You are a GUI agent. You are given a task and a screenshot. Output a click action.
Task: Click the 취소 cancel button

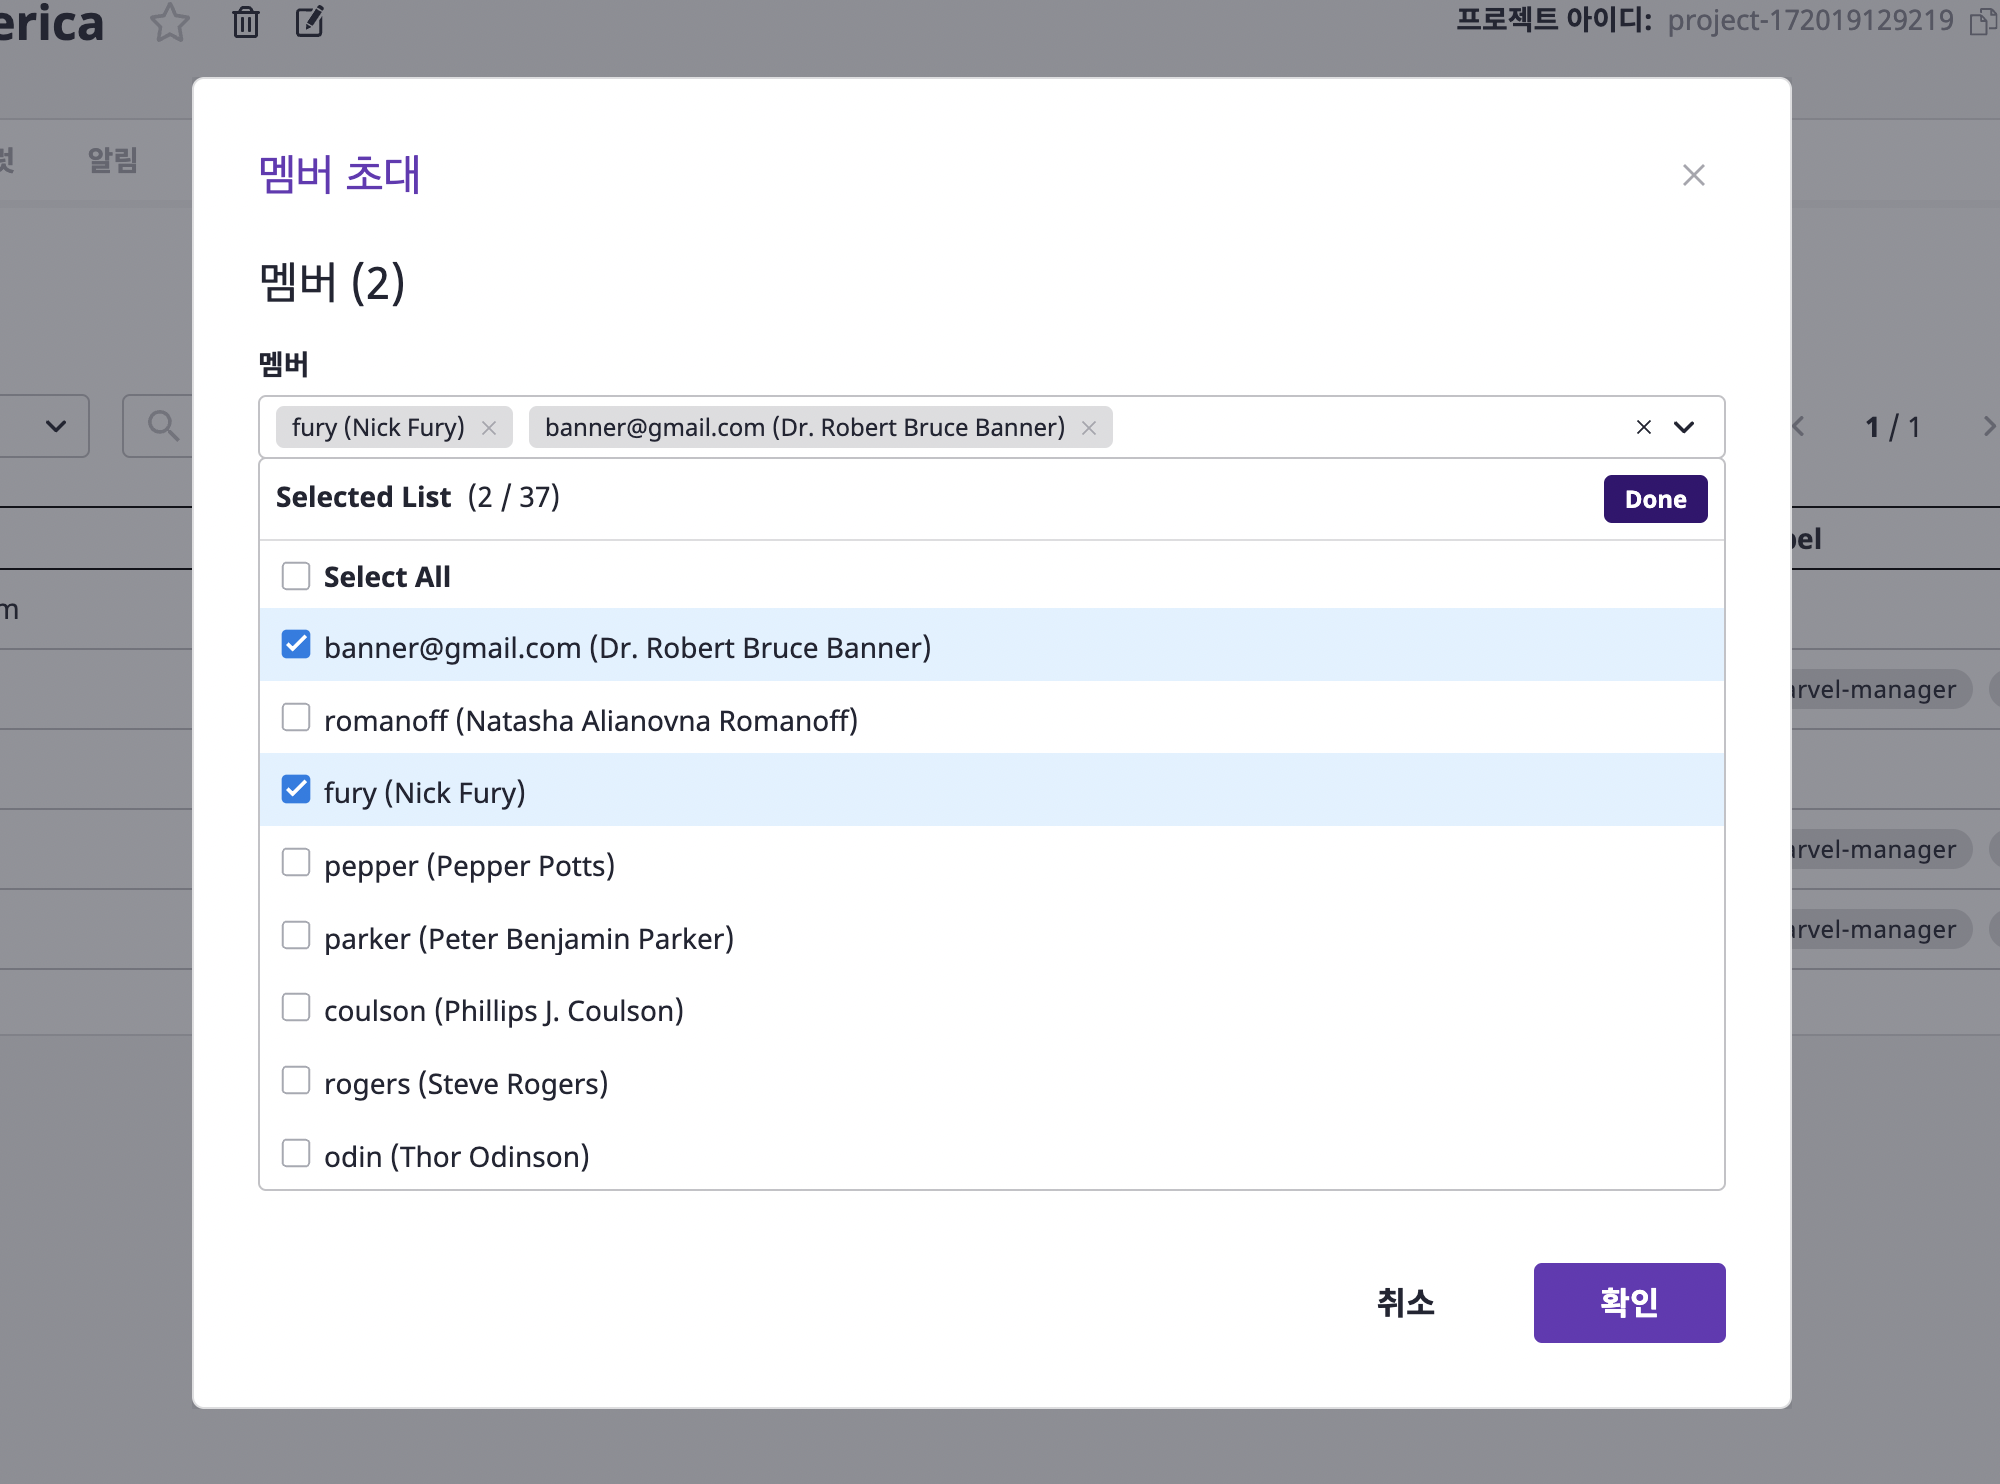click(x=1405, y=1302)
